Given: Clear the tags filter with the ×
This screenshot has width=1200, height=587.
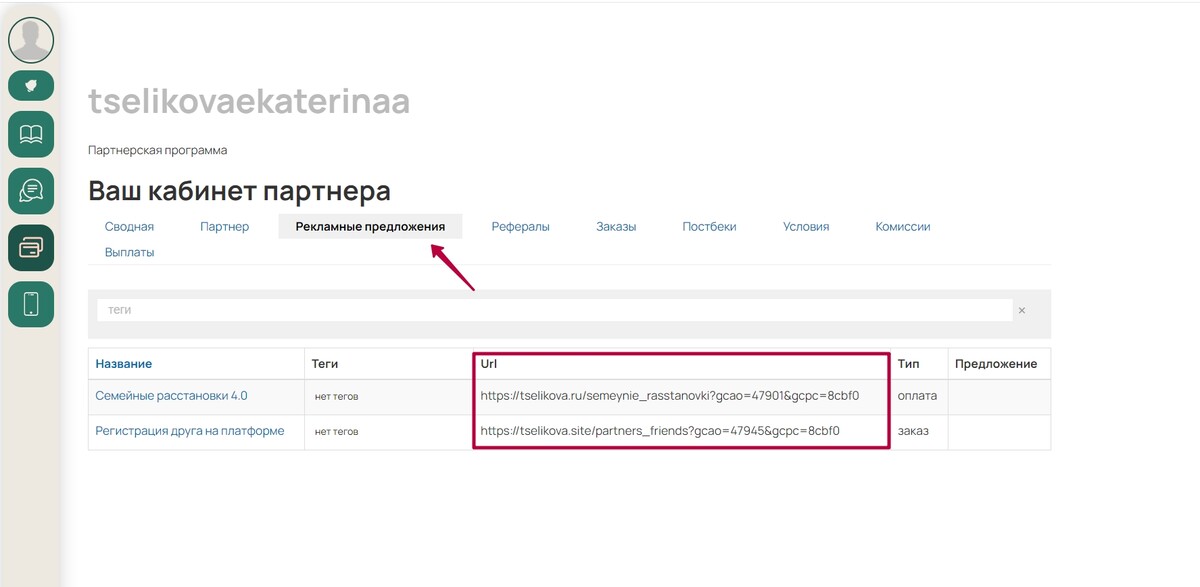Looking at the screenshot, I should (1021, 311).
